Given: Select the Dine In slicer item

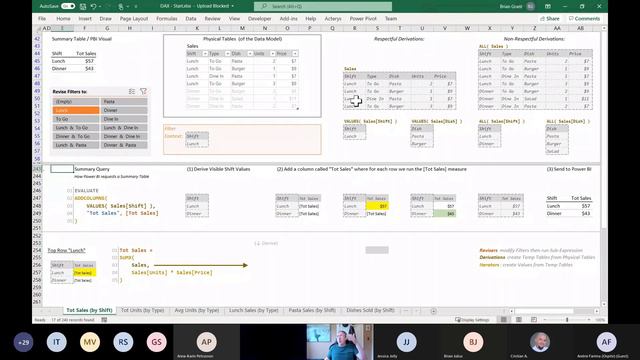Looking at the screenshot, I should [x=124, y=119].
